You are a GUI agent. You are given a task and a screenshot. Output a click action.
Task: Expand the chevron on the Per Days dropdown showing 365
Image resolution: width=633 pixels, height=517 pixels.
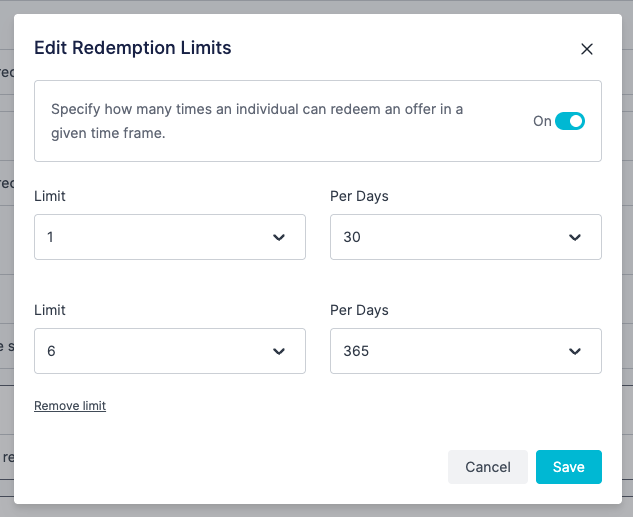click(575, 351)
